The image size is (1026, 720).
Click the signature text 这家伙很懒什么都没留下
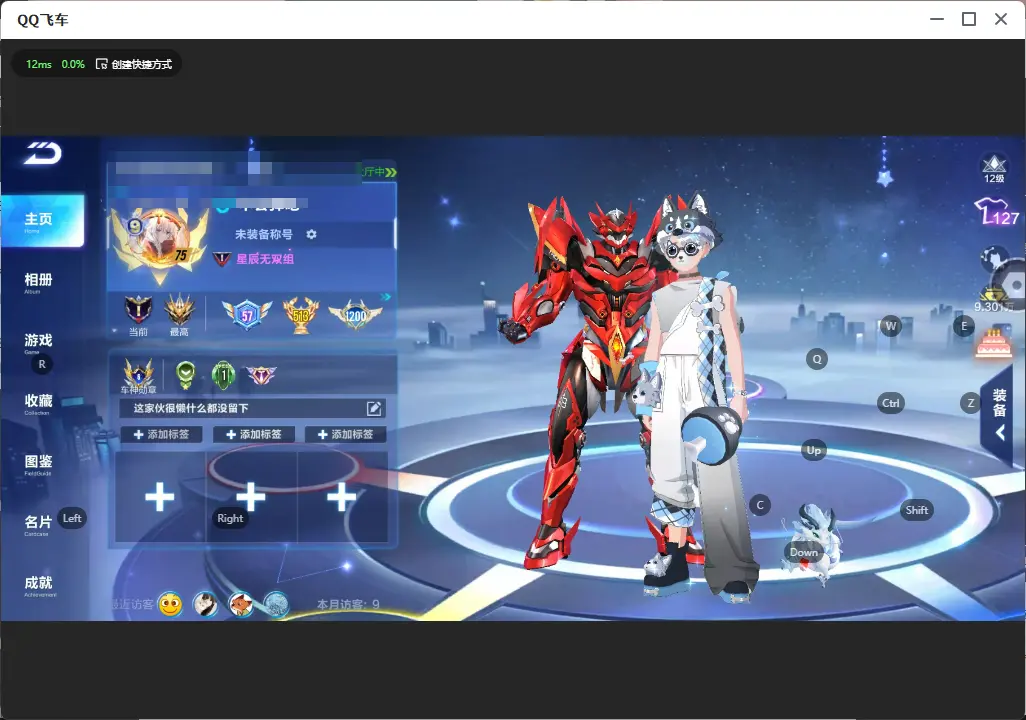[x=191, y=408]
